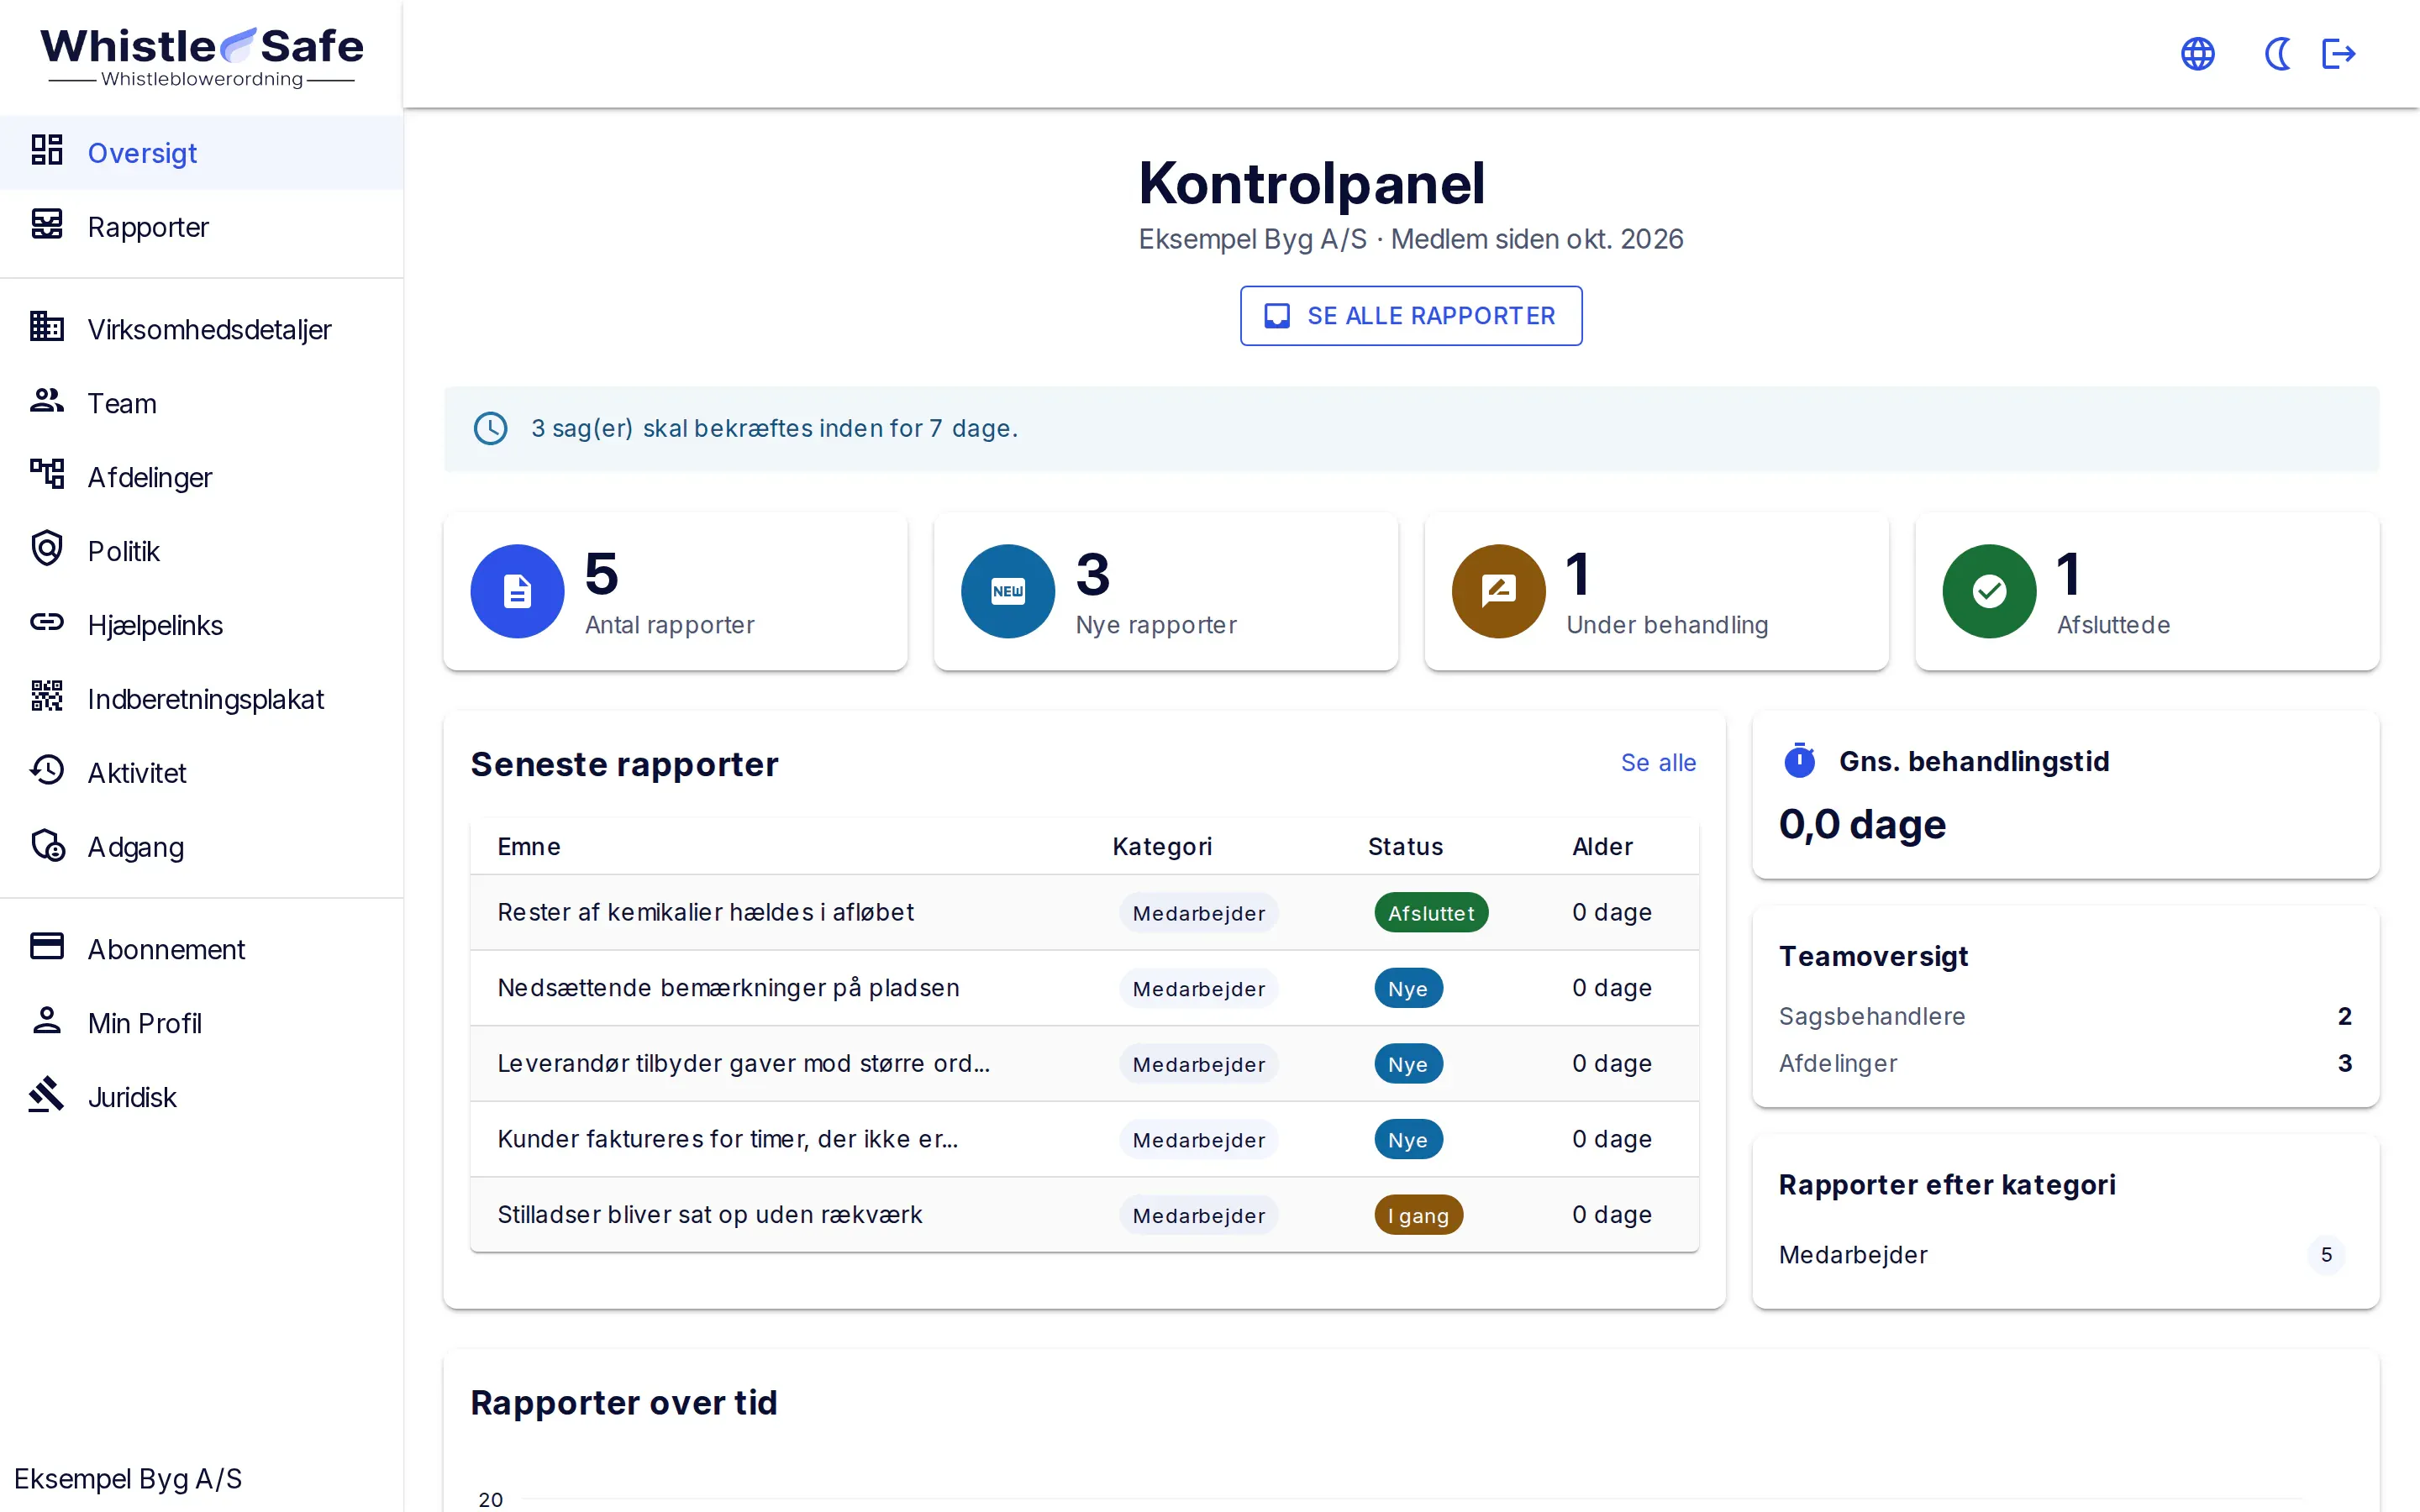This screenshot has height=1512, width=2420.
Task: Click the Alder column header
Action: pos(1602,847)
